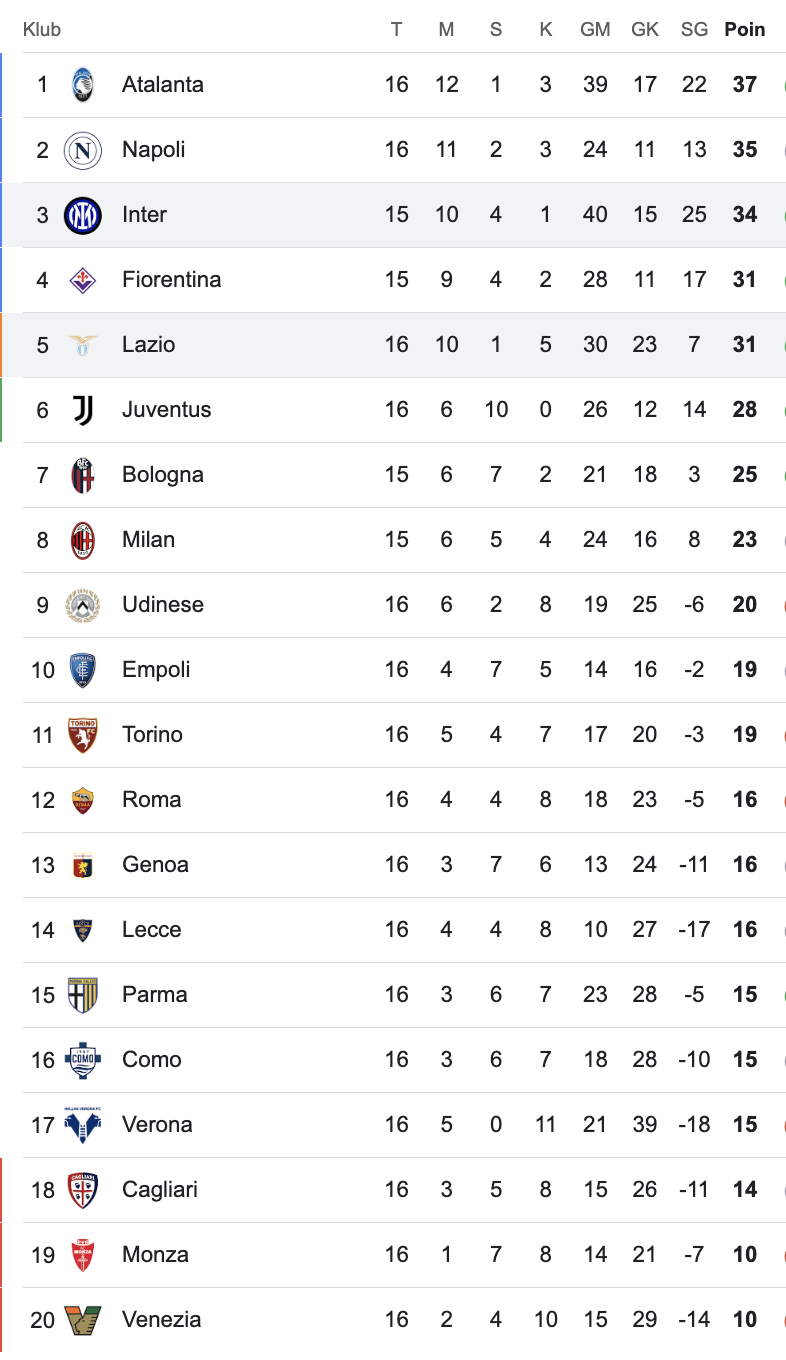This screenshot has width=786, height=1360.
Task: Click the Como club logo
Action: point(83,1060)
